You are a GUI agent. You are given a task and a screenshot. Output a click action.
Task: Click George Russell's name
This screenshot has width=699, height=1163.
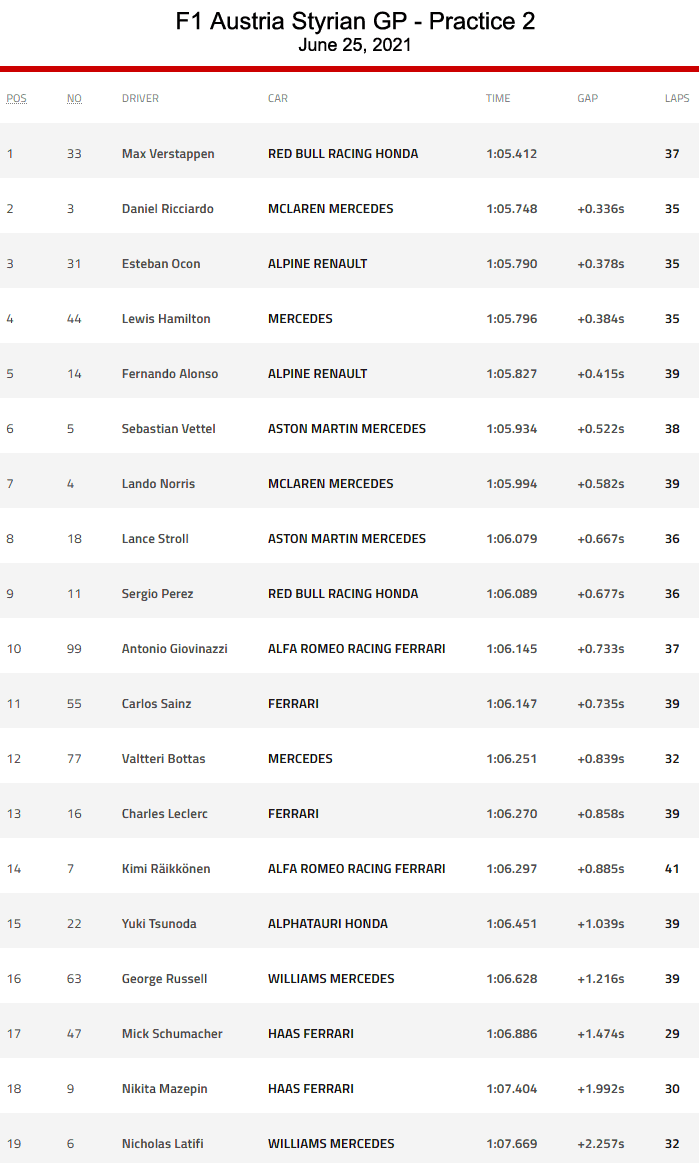(165, 979)
